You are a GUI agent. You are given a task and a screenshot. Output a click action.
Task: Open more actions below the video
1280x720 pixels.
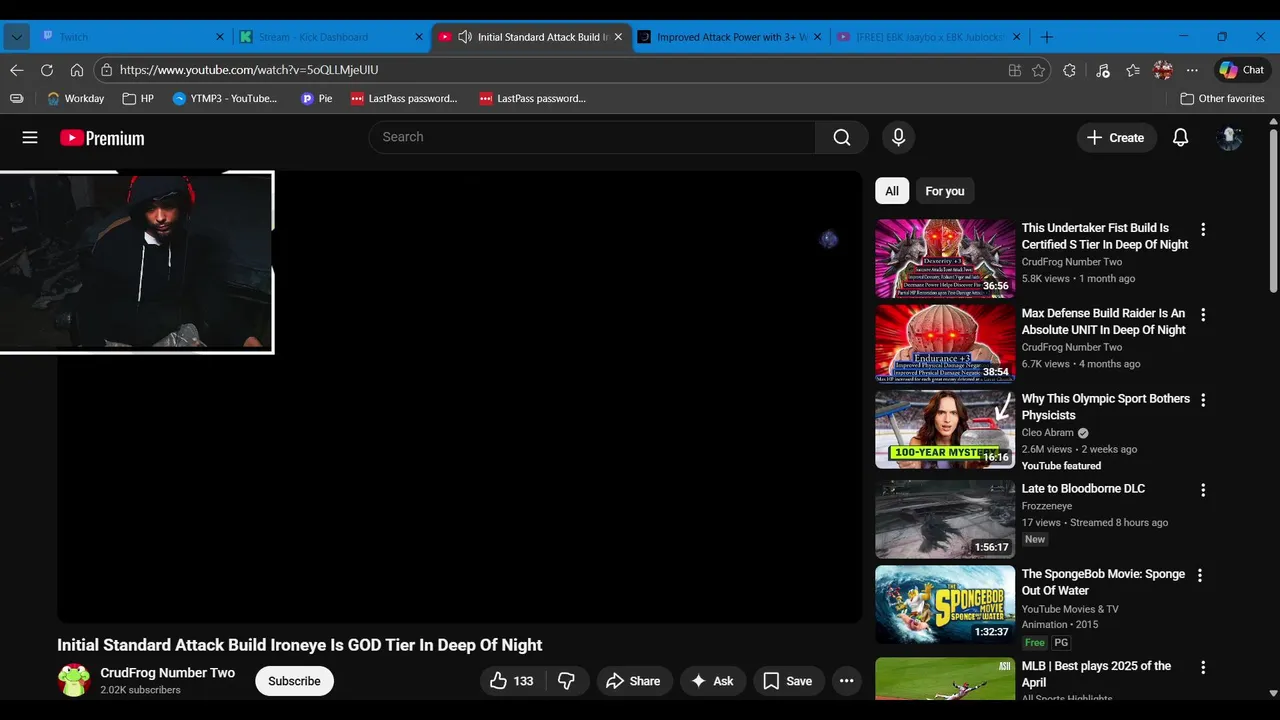(x=846, y=681)
